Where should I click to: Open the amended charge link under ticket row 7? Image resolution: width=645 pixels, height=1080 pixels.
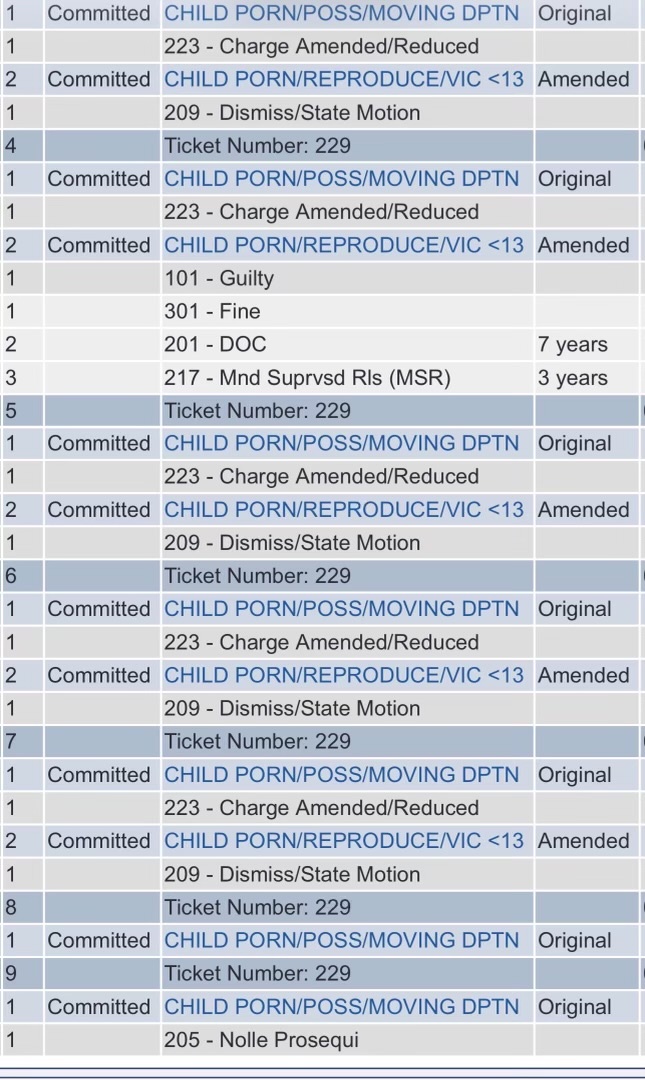pyautogui.click(x=343, y=841)
